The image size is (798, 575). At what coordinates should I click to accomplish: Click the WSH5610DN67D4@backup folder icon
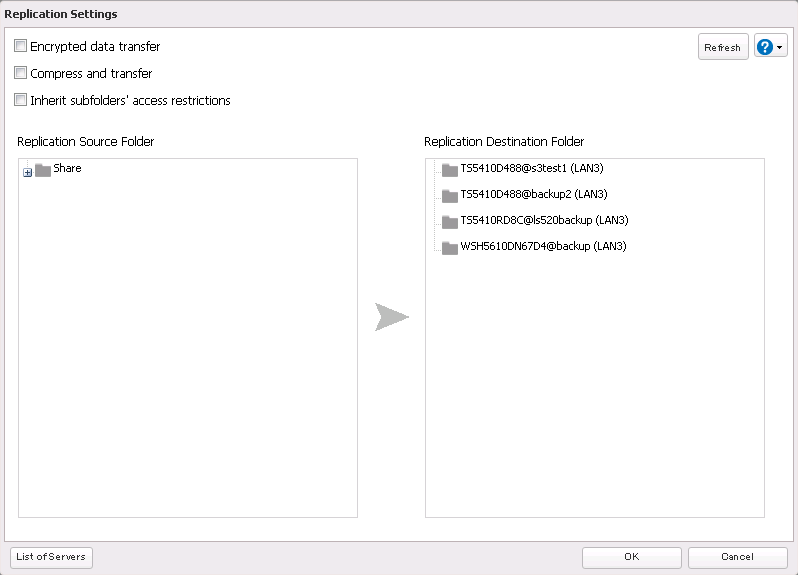coord(450,248)
